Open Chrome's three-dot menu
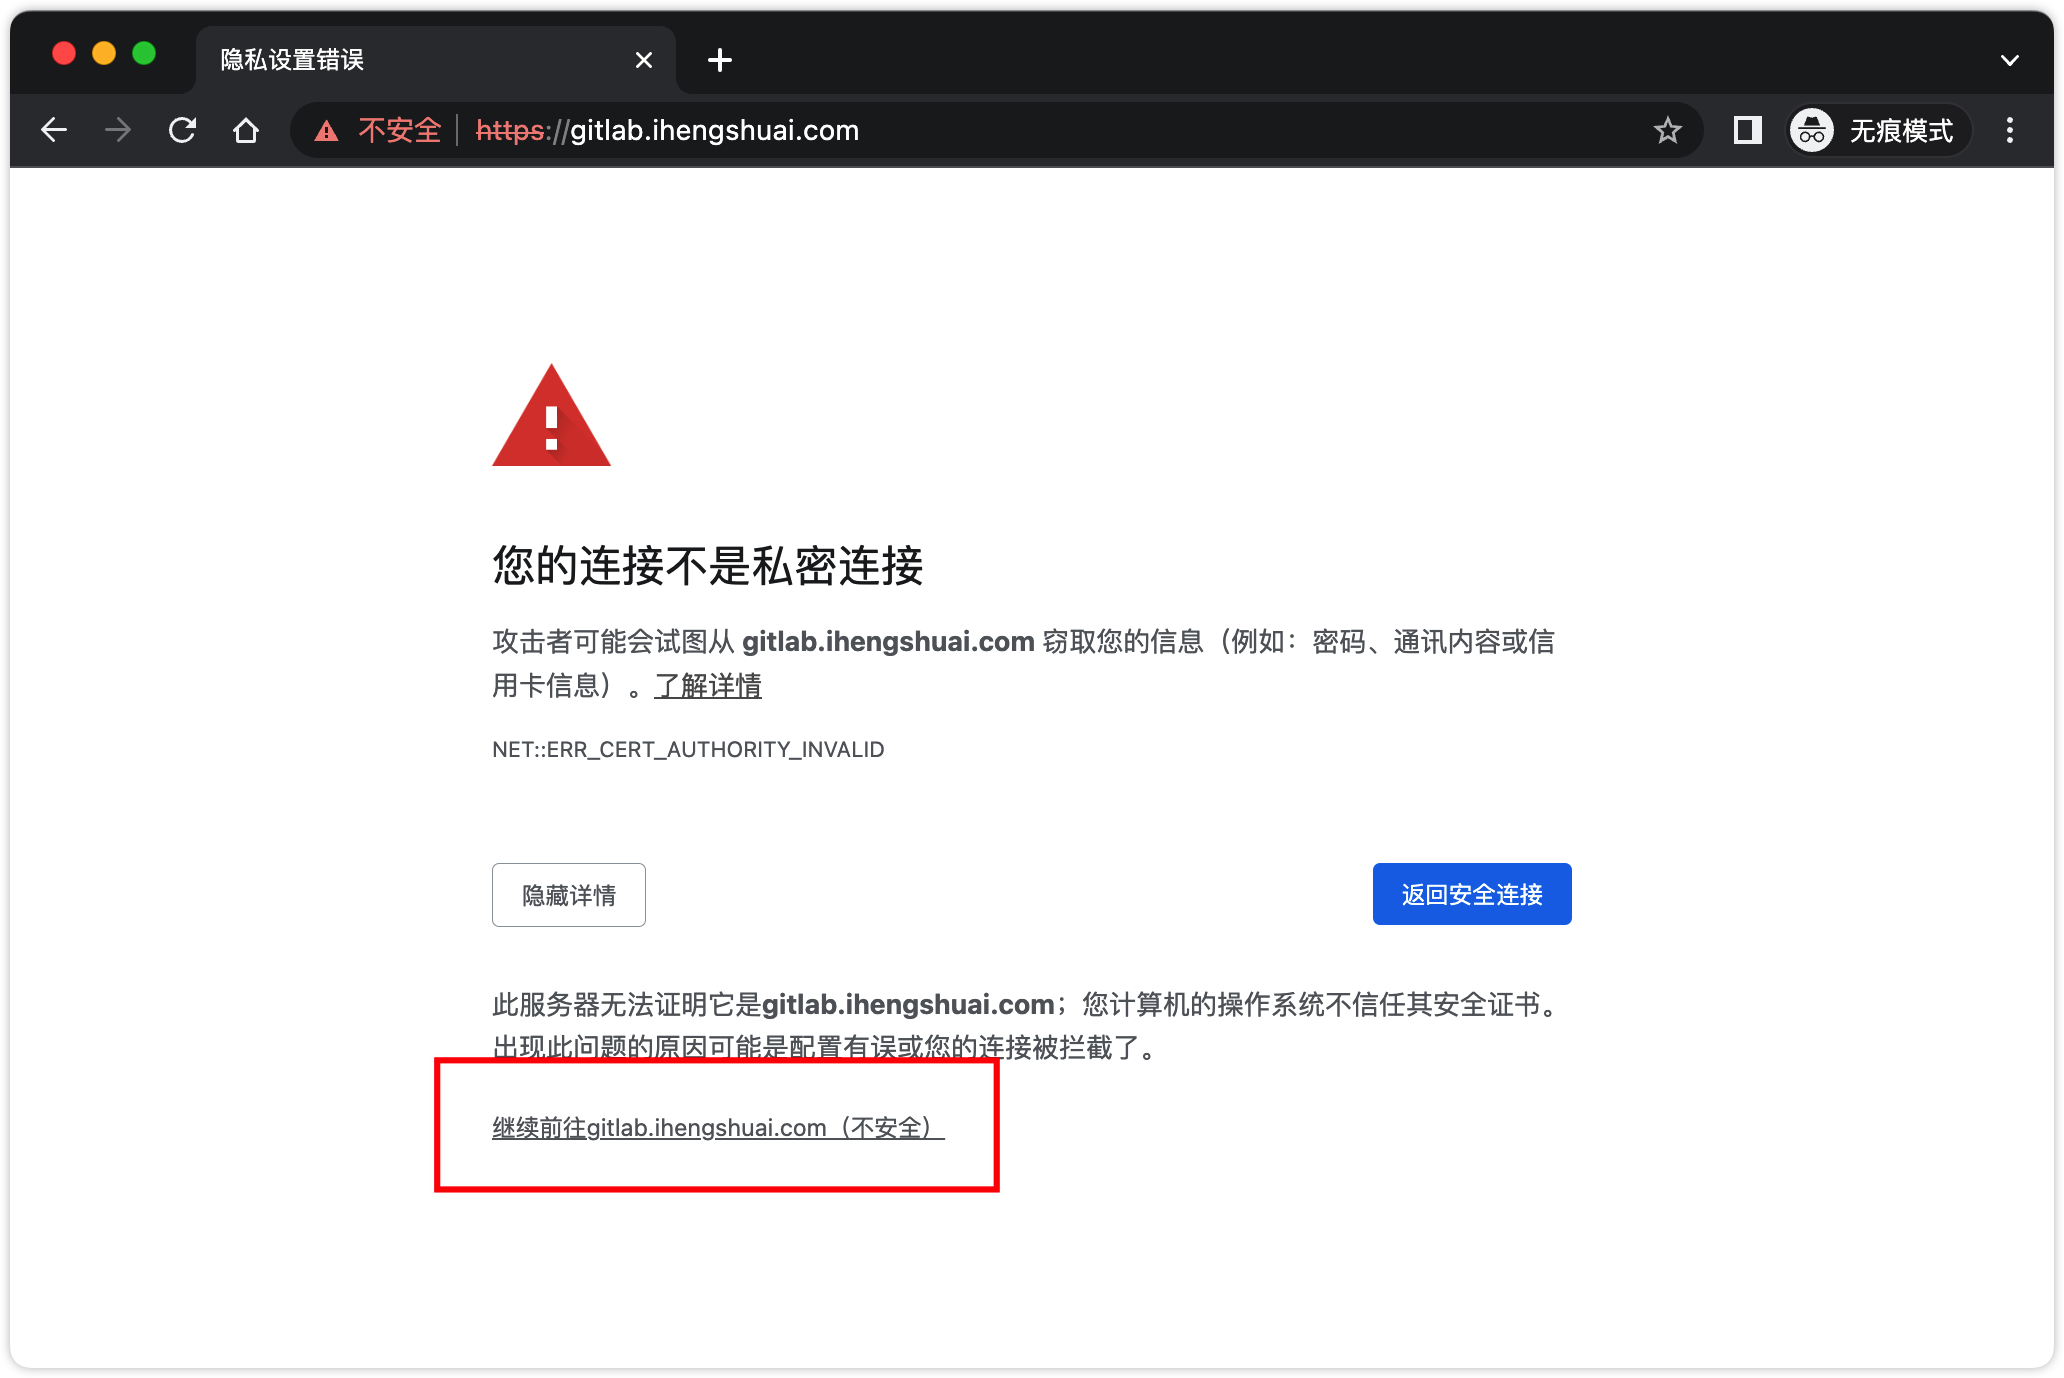The height and width of the screenshot is (1378, 2064). tap(2010, 130)
